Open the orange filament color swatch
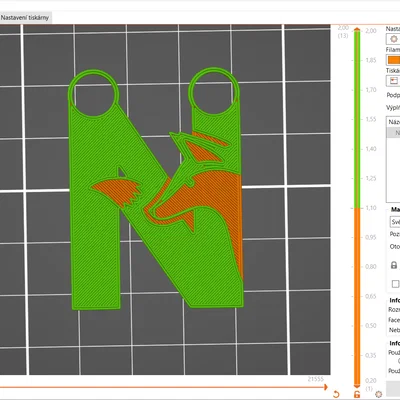 [x=394, y=60]
